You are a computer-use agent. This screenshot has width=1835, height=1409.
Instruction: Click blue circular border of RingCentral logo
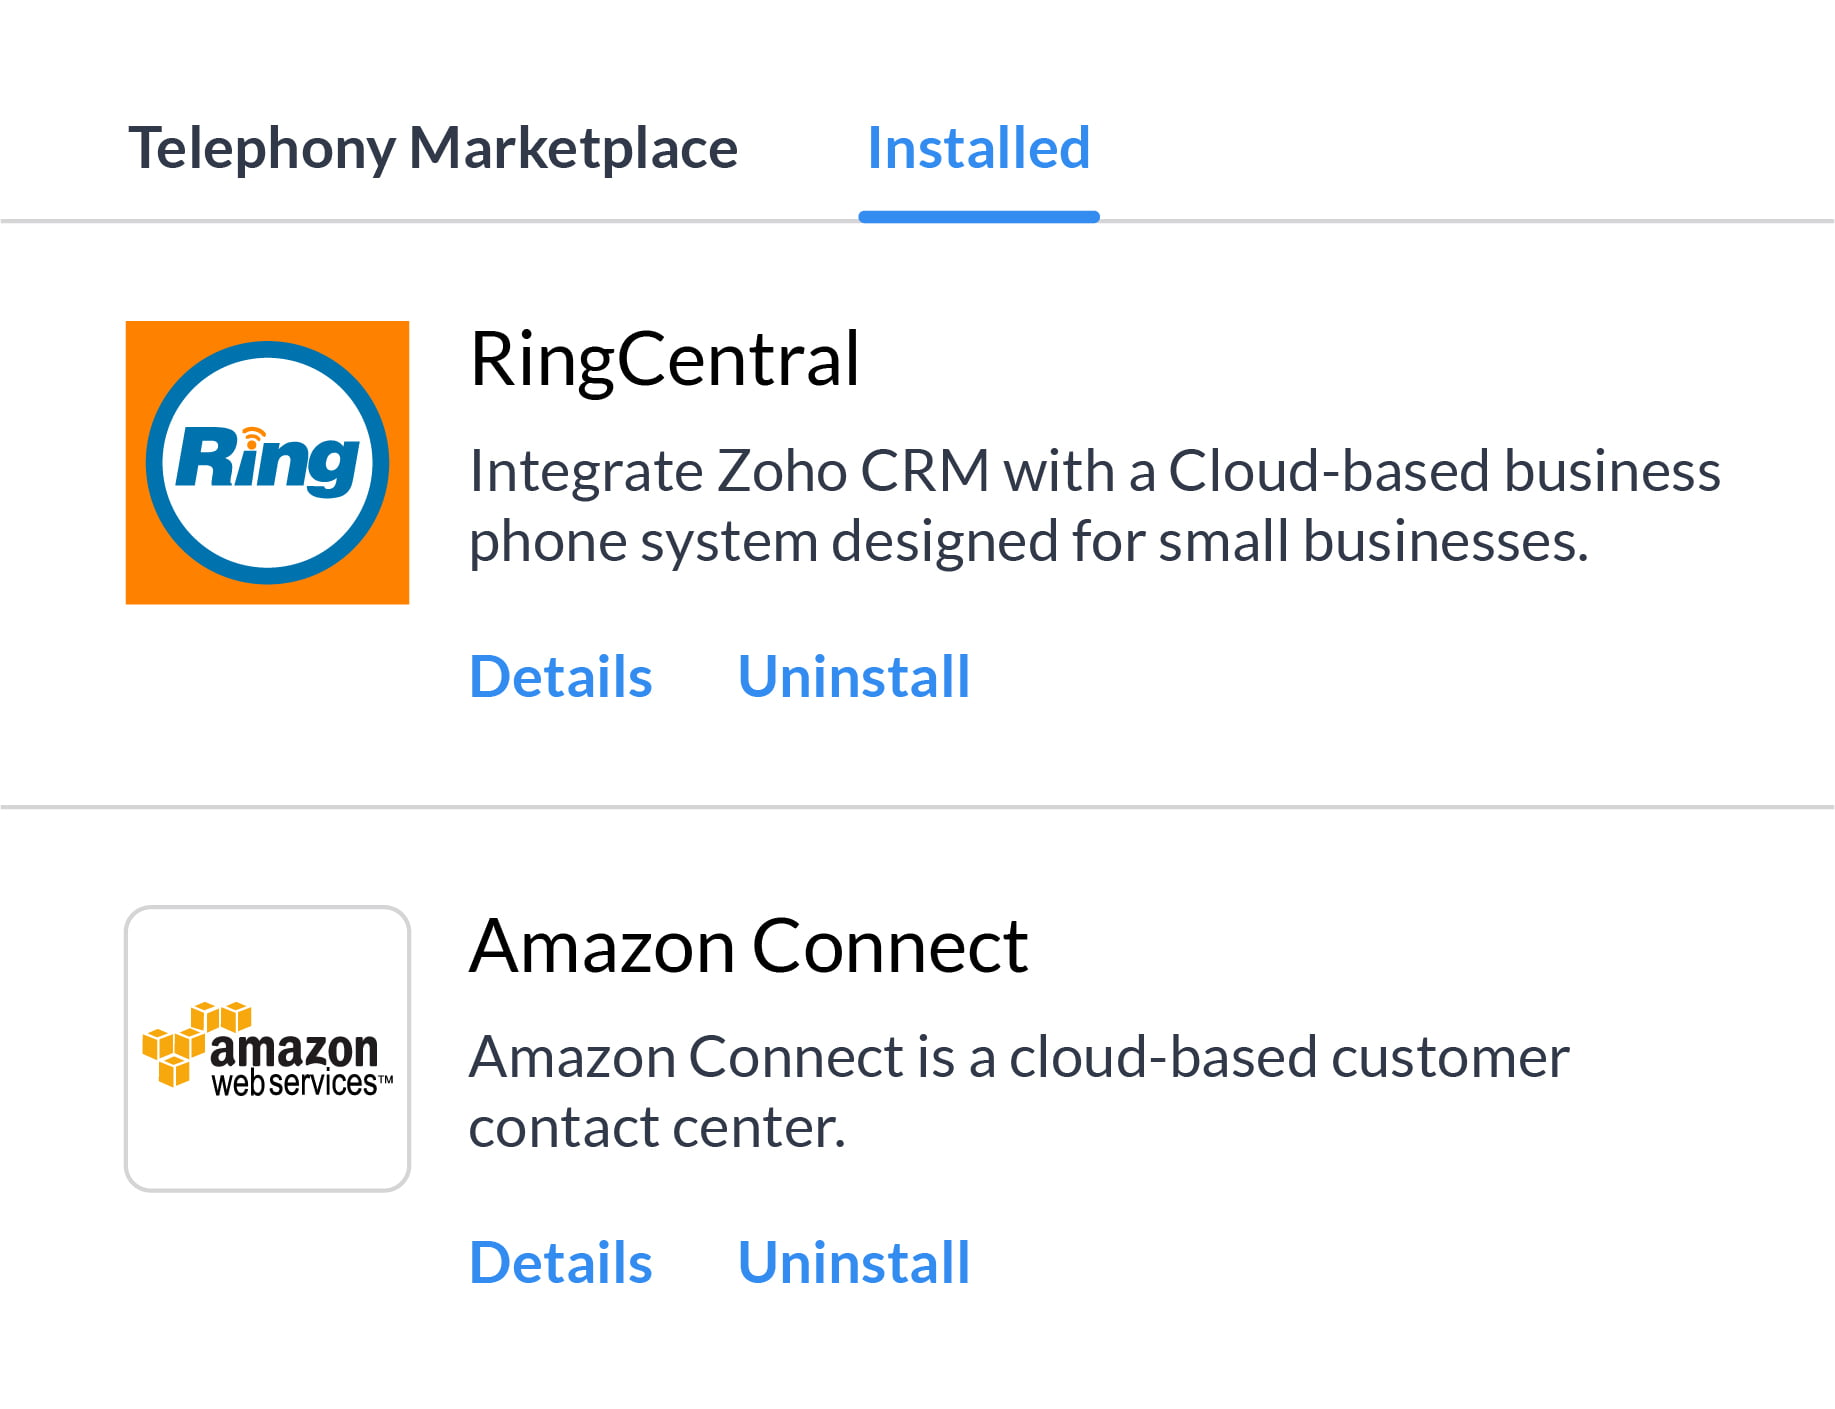[x=267, y=350]
